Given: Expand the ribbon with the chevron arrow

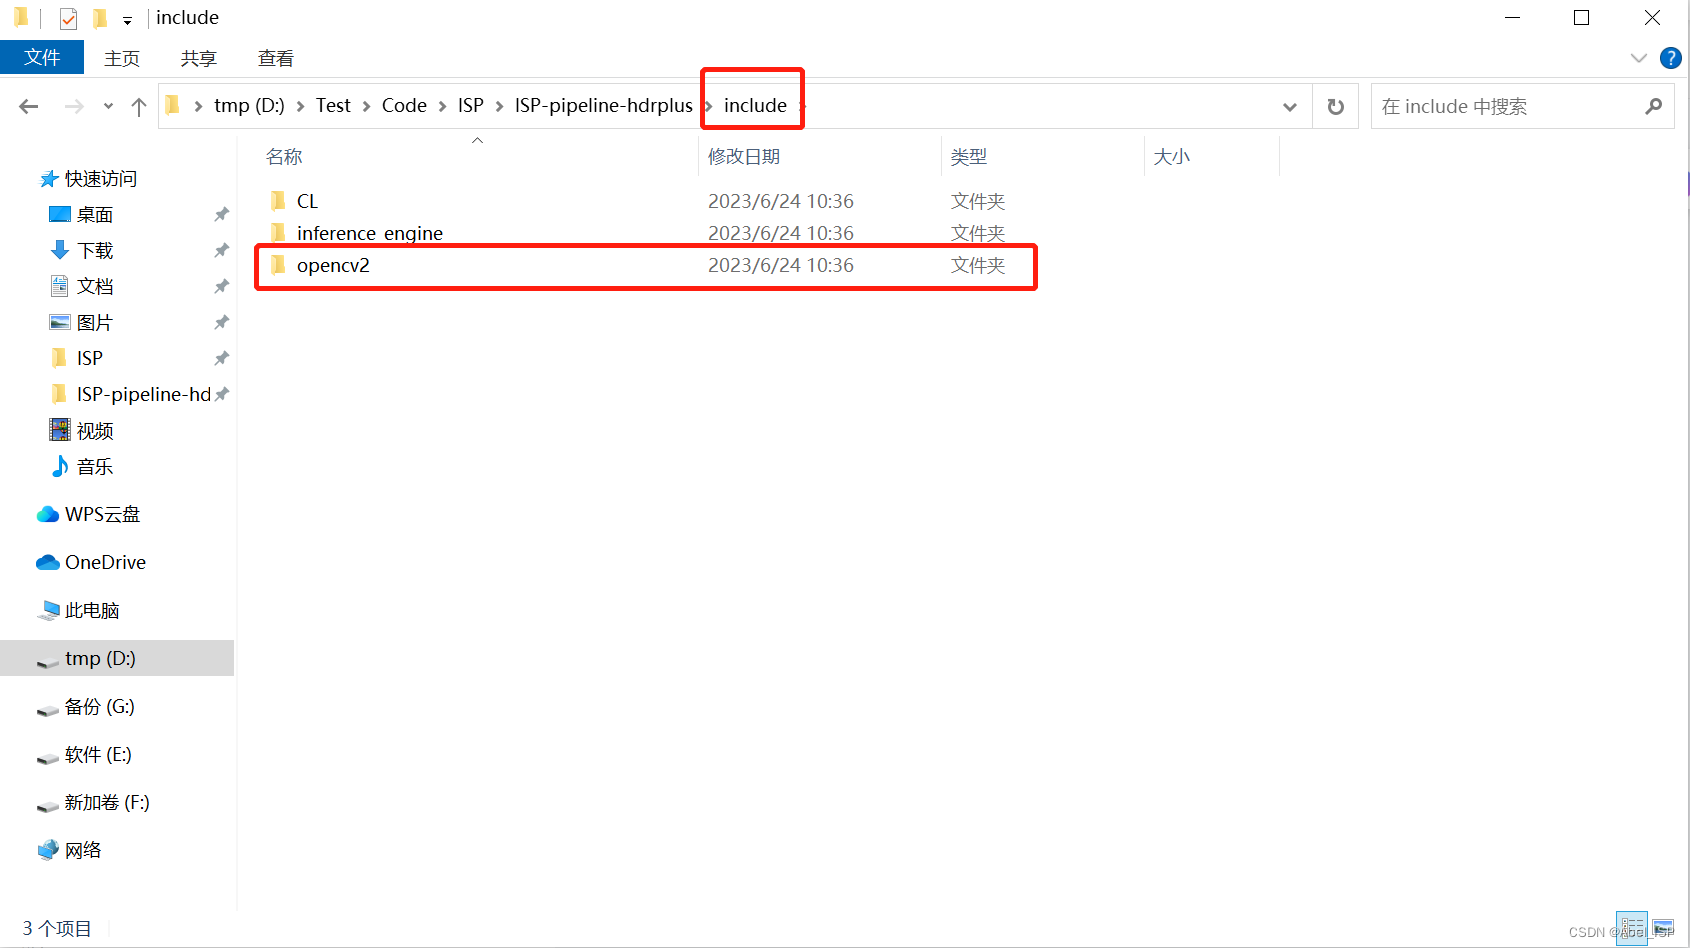Looking at the screenshot, I should tap(1637, 57).
